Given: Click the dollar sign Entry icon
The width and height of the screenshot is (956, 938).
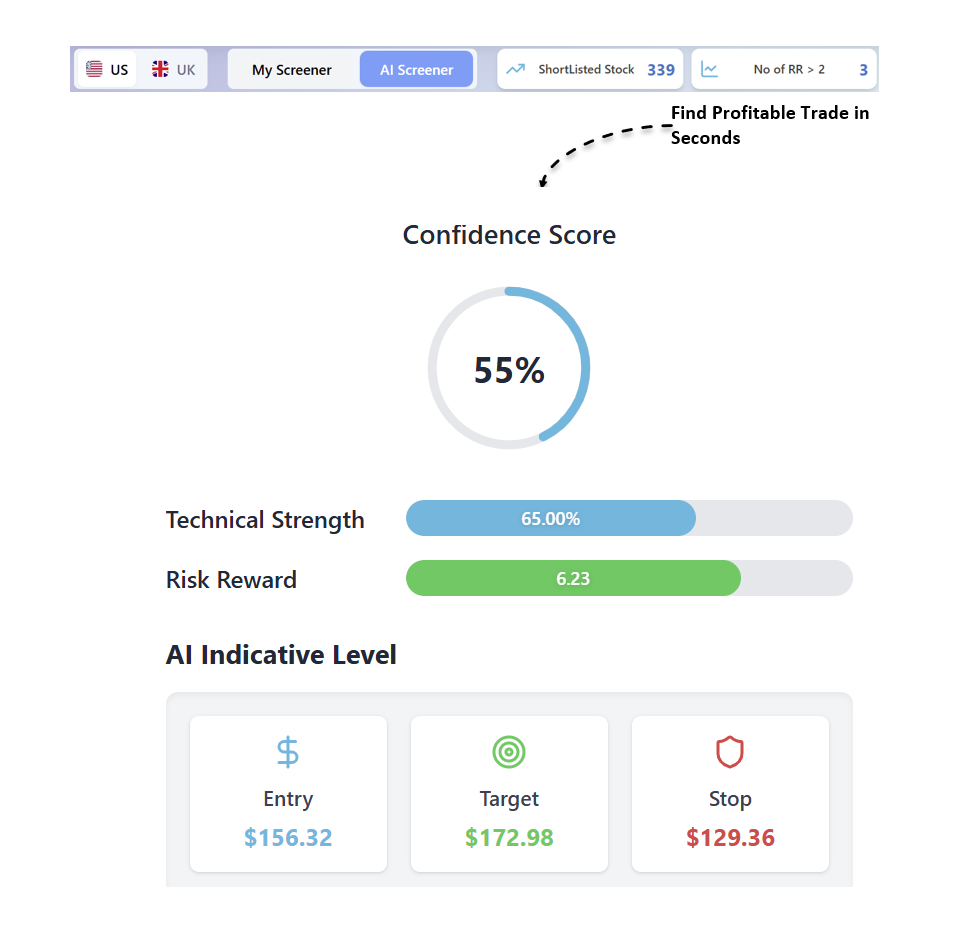Looking at the screenshot, I should (288, 752).
